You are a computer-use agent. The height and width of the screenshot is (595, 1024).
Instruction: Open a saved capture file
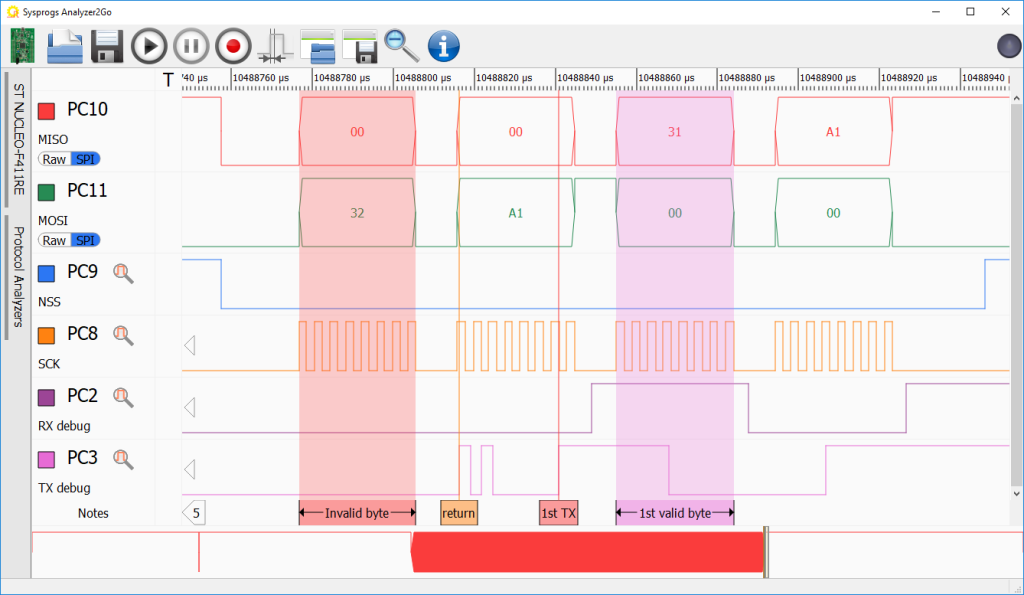pos(64,45)
